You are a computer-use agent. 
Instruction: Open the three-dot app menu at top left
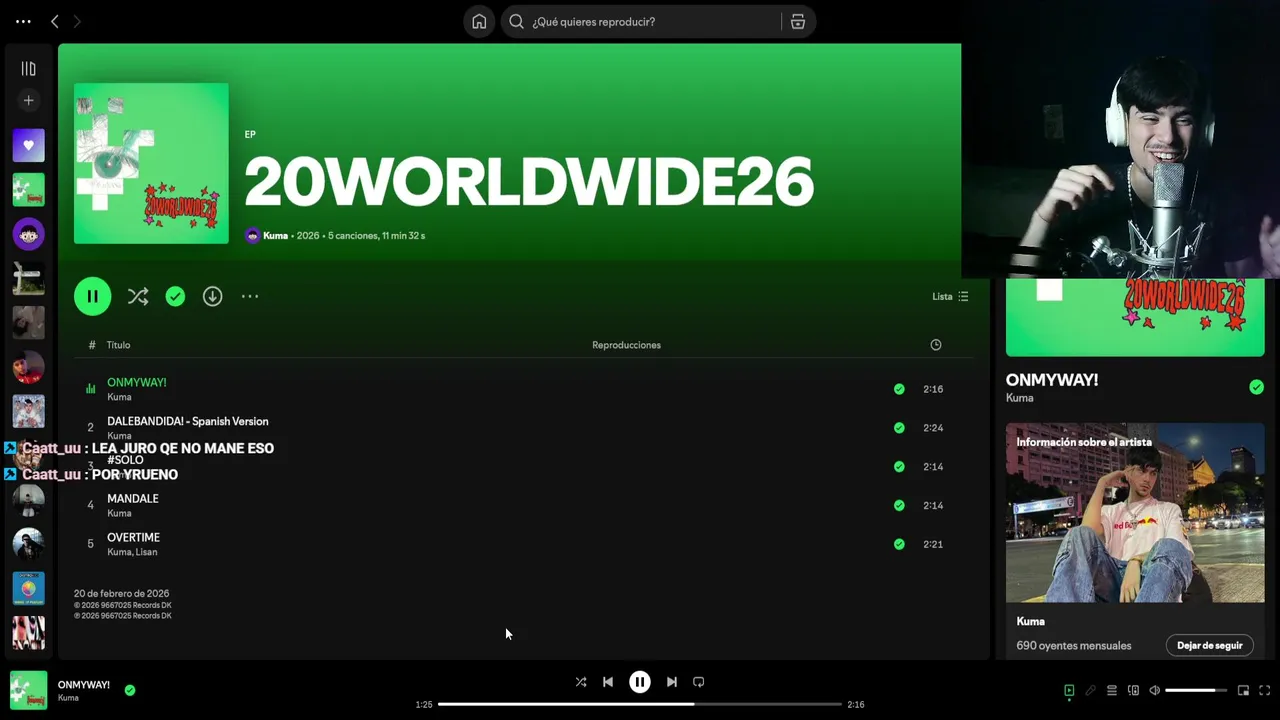pos(23,21)
